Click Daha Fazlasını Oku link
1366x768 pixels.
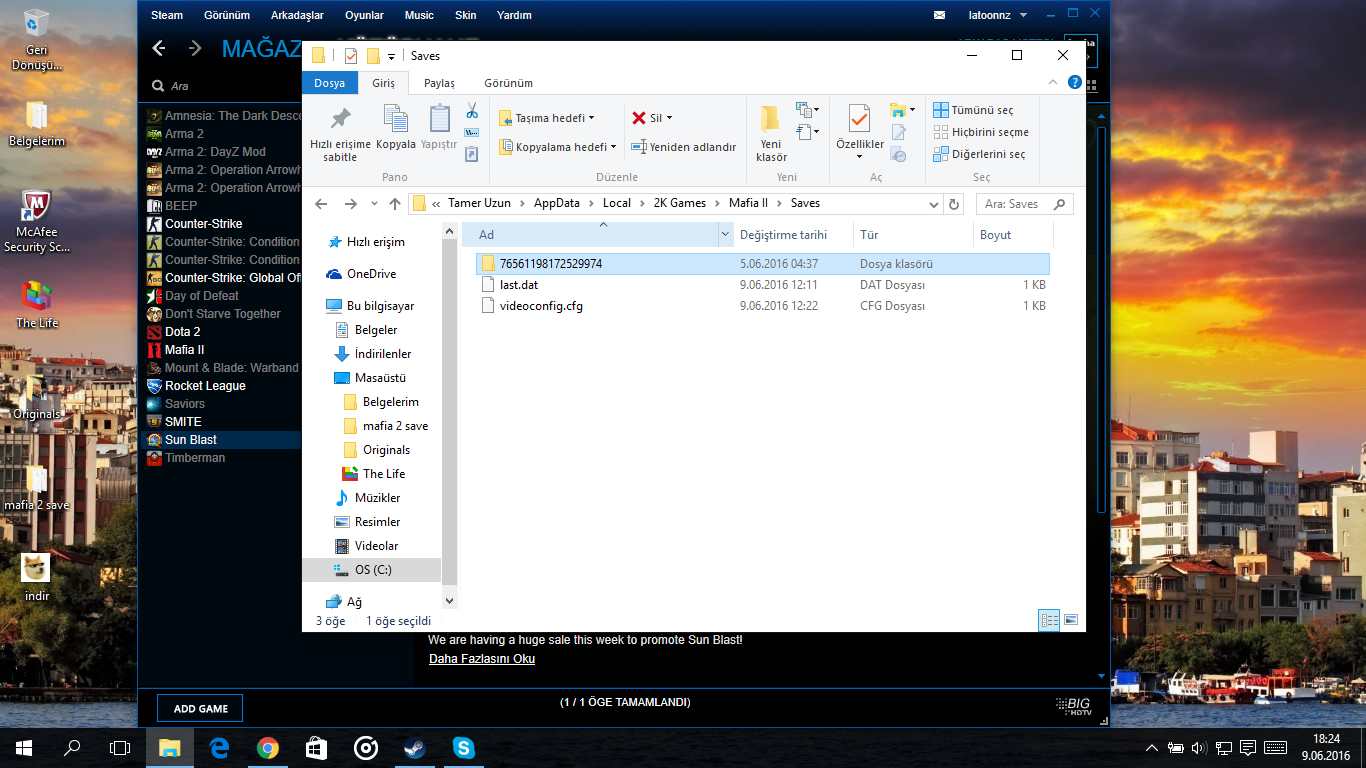[482, 659]
